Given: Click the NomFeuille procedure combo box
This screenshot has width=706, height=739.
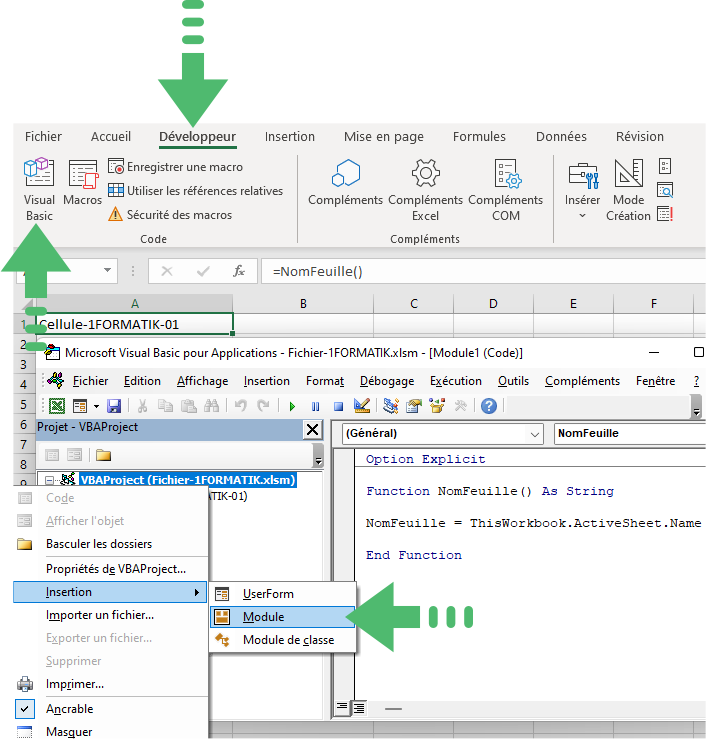Looking at the screenshot, I should [630, 433].
